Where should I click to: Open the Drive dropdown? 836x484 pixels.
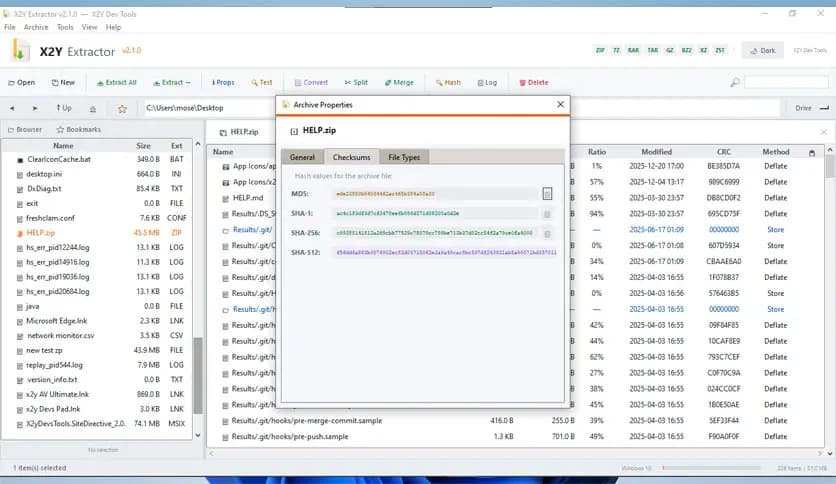point(811,108)
